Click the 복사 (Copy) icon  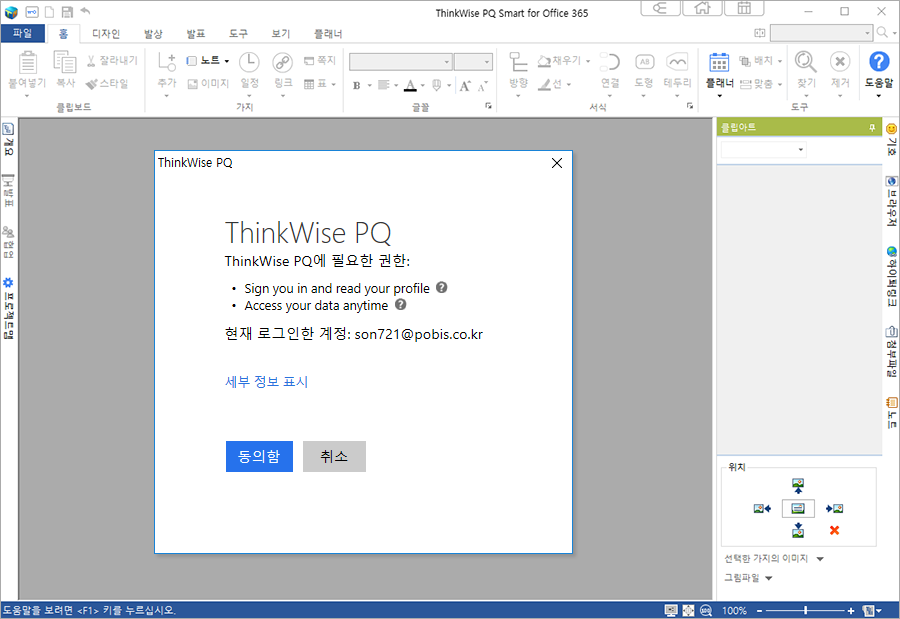(x=65, y=62)
